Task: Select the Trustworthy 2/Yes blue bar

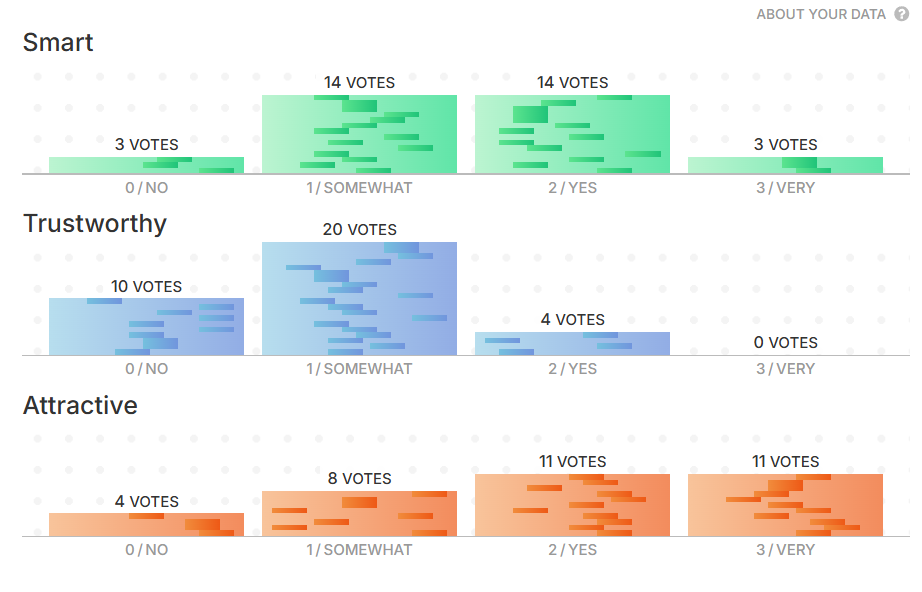Action: (x=572, y=343)
